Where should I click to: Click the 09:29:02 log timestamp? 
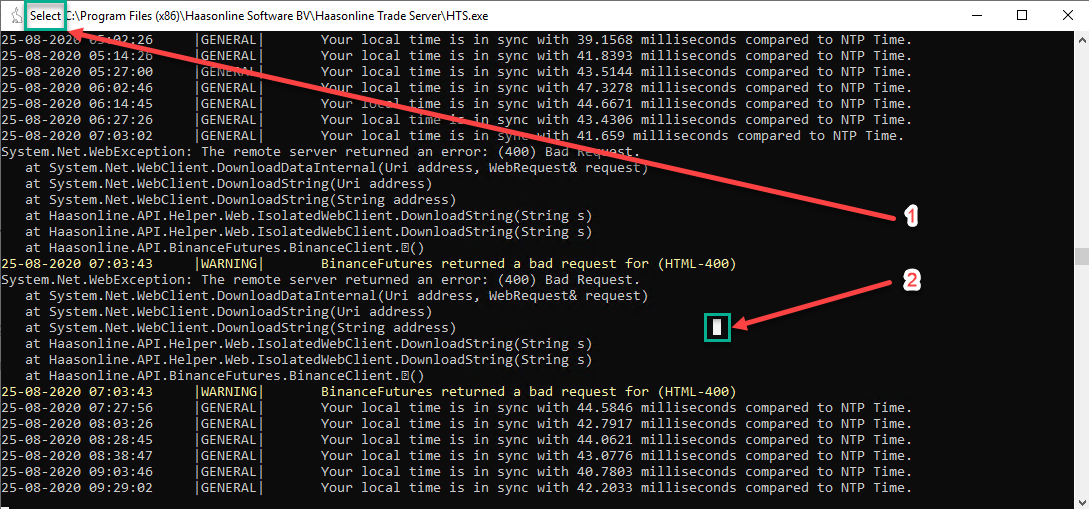pyautogui.click(x=122, y=487)
